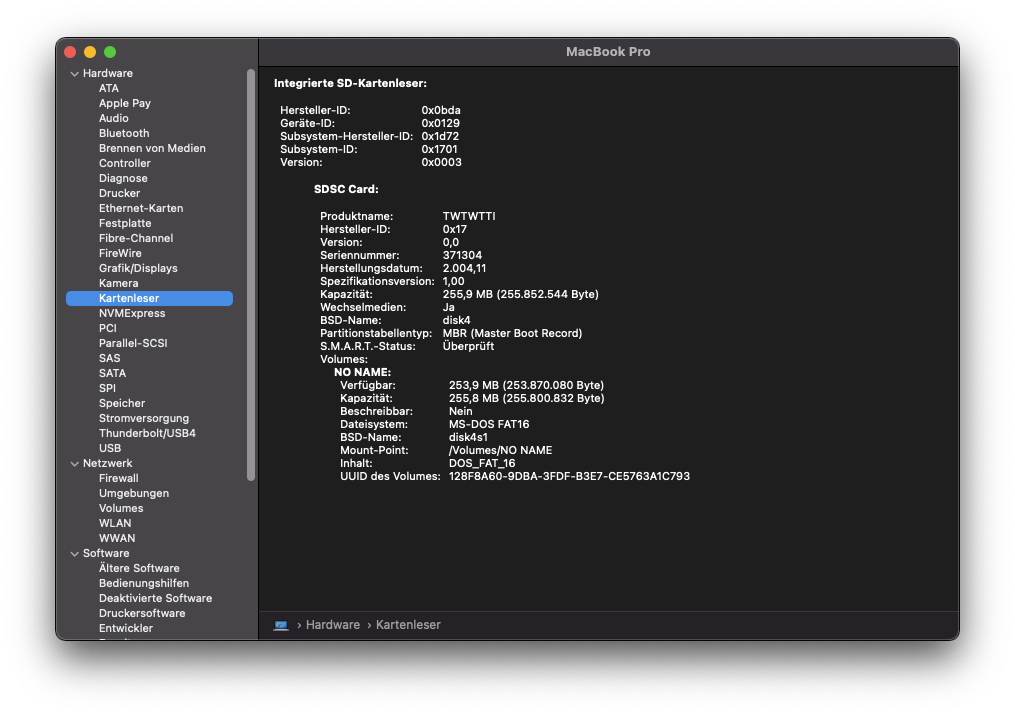1015x714 pixels.
Task: Click the computer icon in path bar
Action: click(x=281, y=625)
